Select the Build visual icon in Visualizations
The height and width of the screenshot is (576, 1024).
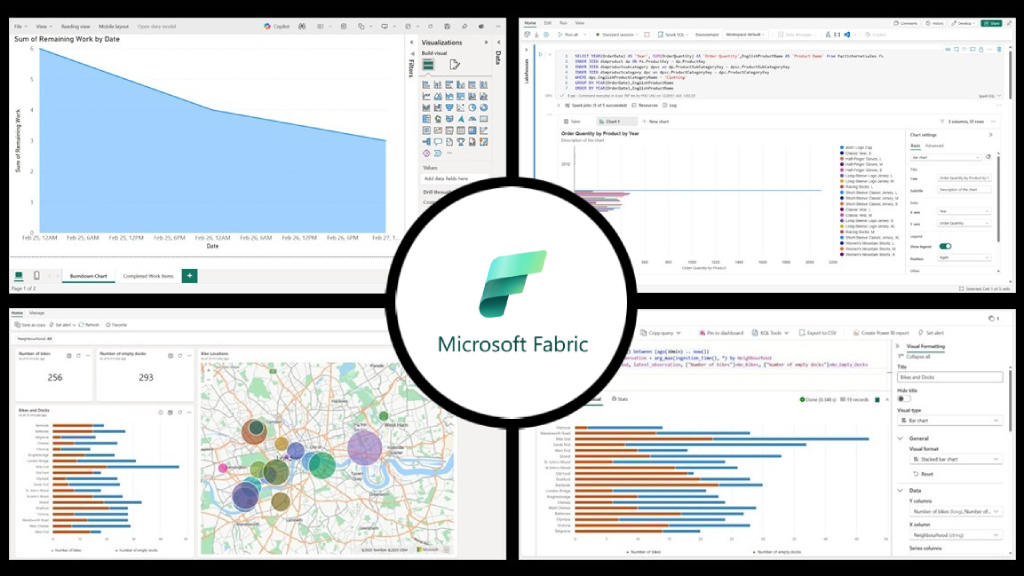click(428, 65)
